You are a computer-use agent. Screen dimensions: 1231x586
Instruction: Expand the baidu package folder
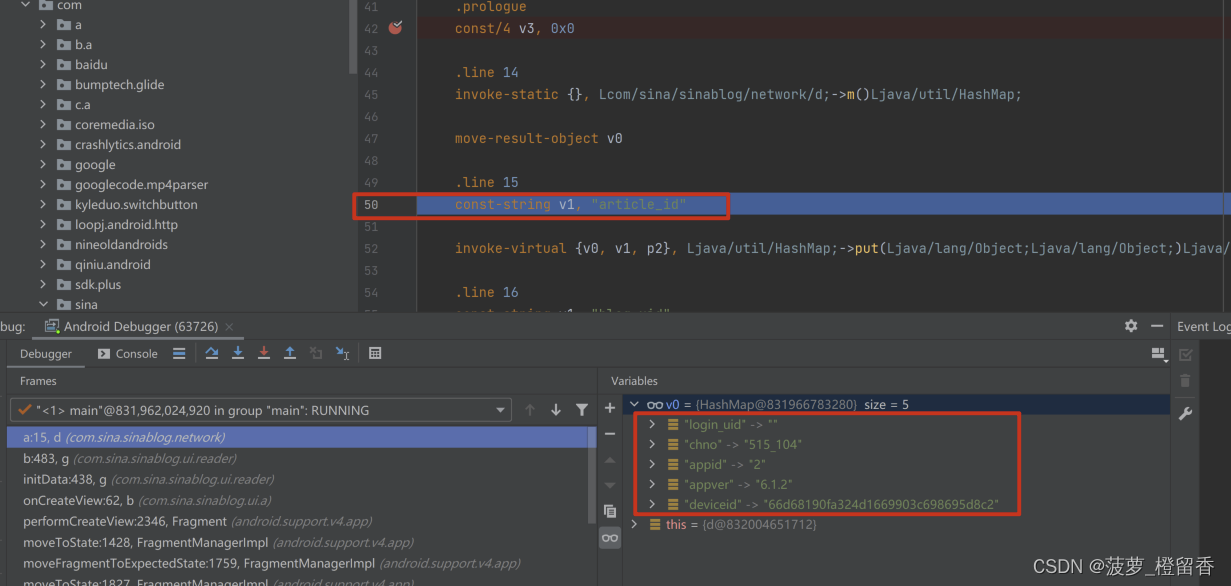(x=43, y=64)
